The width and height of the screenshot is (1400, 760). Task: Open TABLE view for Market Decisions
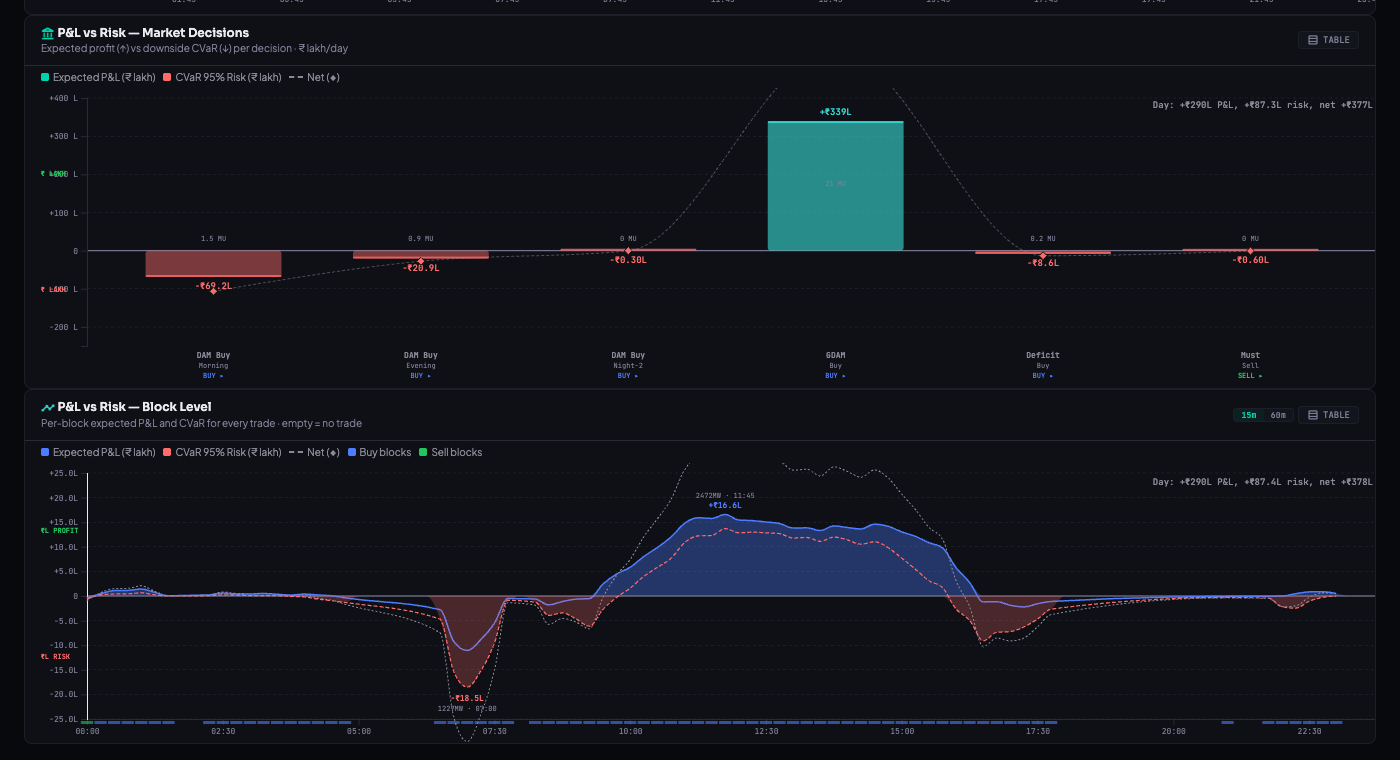1328,40
